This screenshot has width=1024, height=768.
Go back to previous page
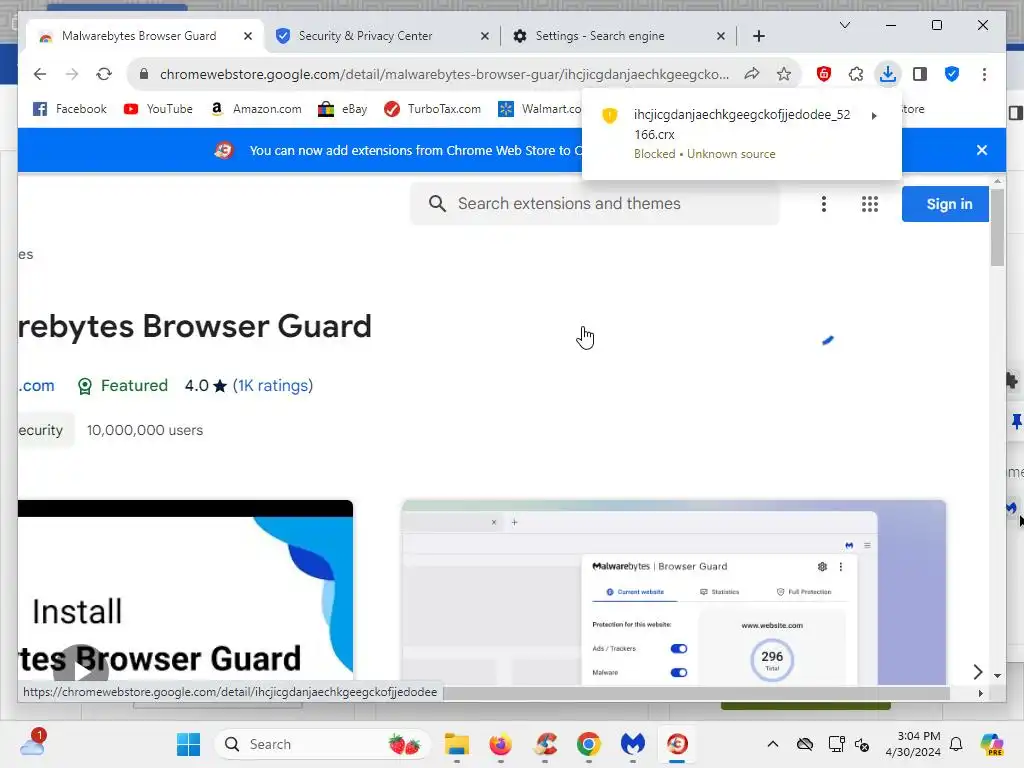coord(40,74)
